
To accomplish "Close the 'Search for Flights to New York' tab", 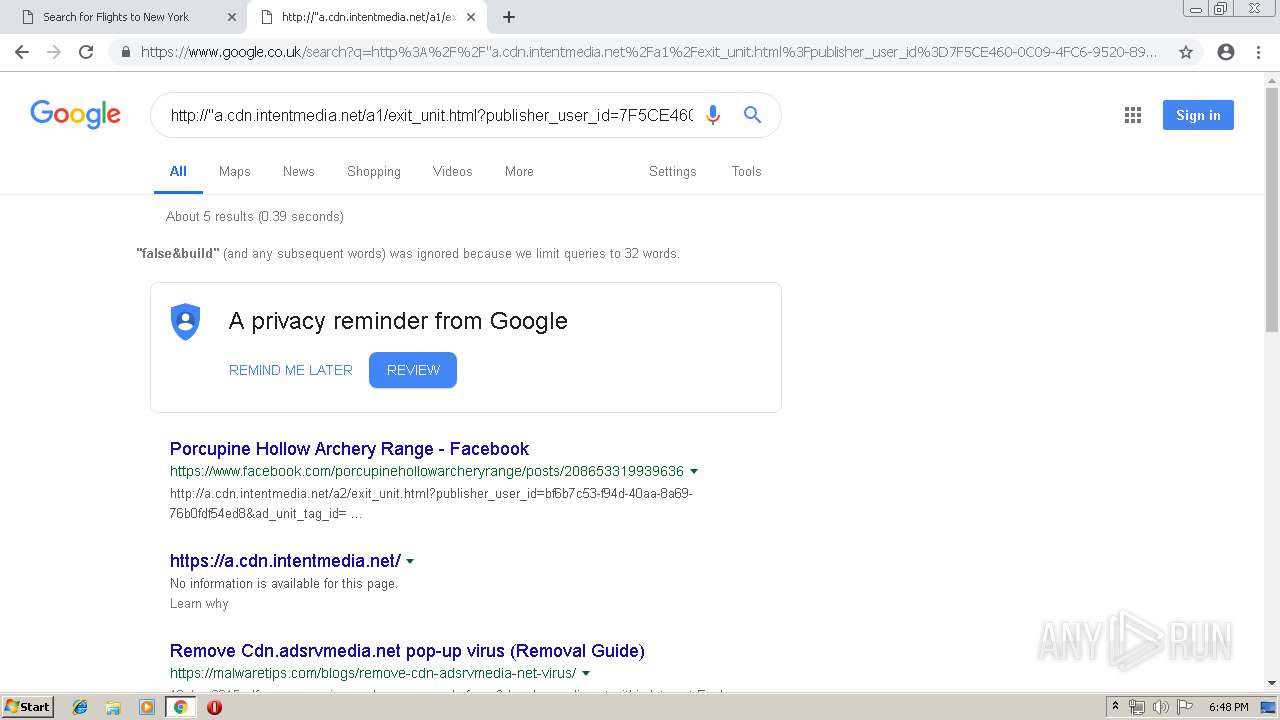I will [x=232, y=17].
